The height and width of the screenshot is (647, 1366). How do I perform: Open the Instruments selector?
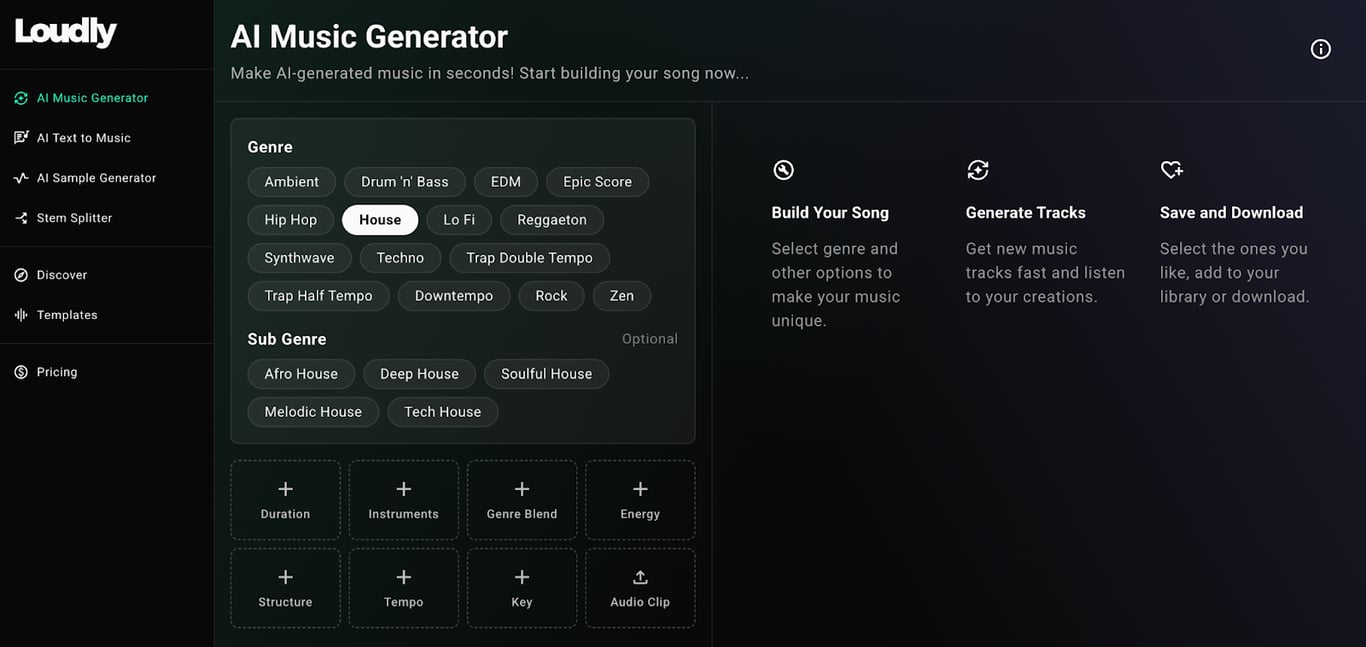403,499
